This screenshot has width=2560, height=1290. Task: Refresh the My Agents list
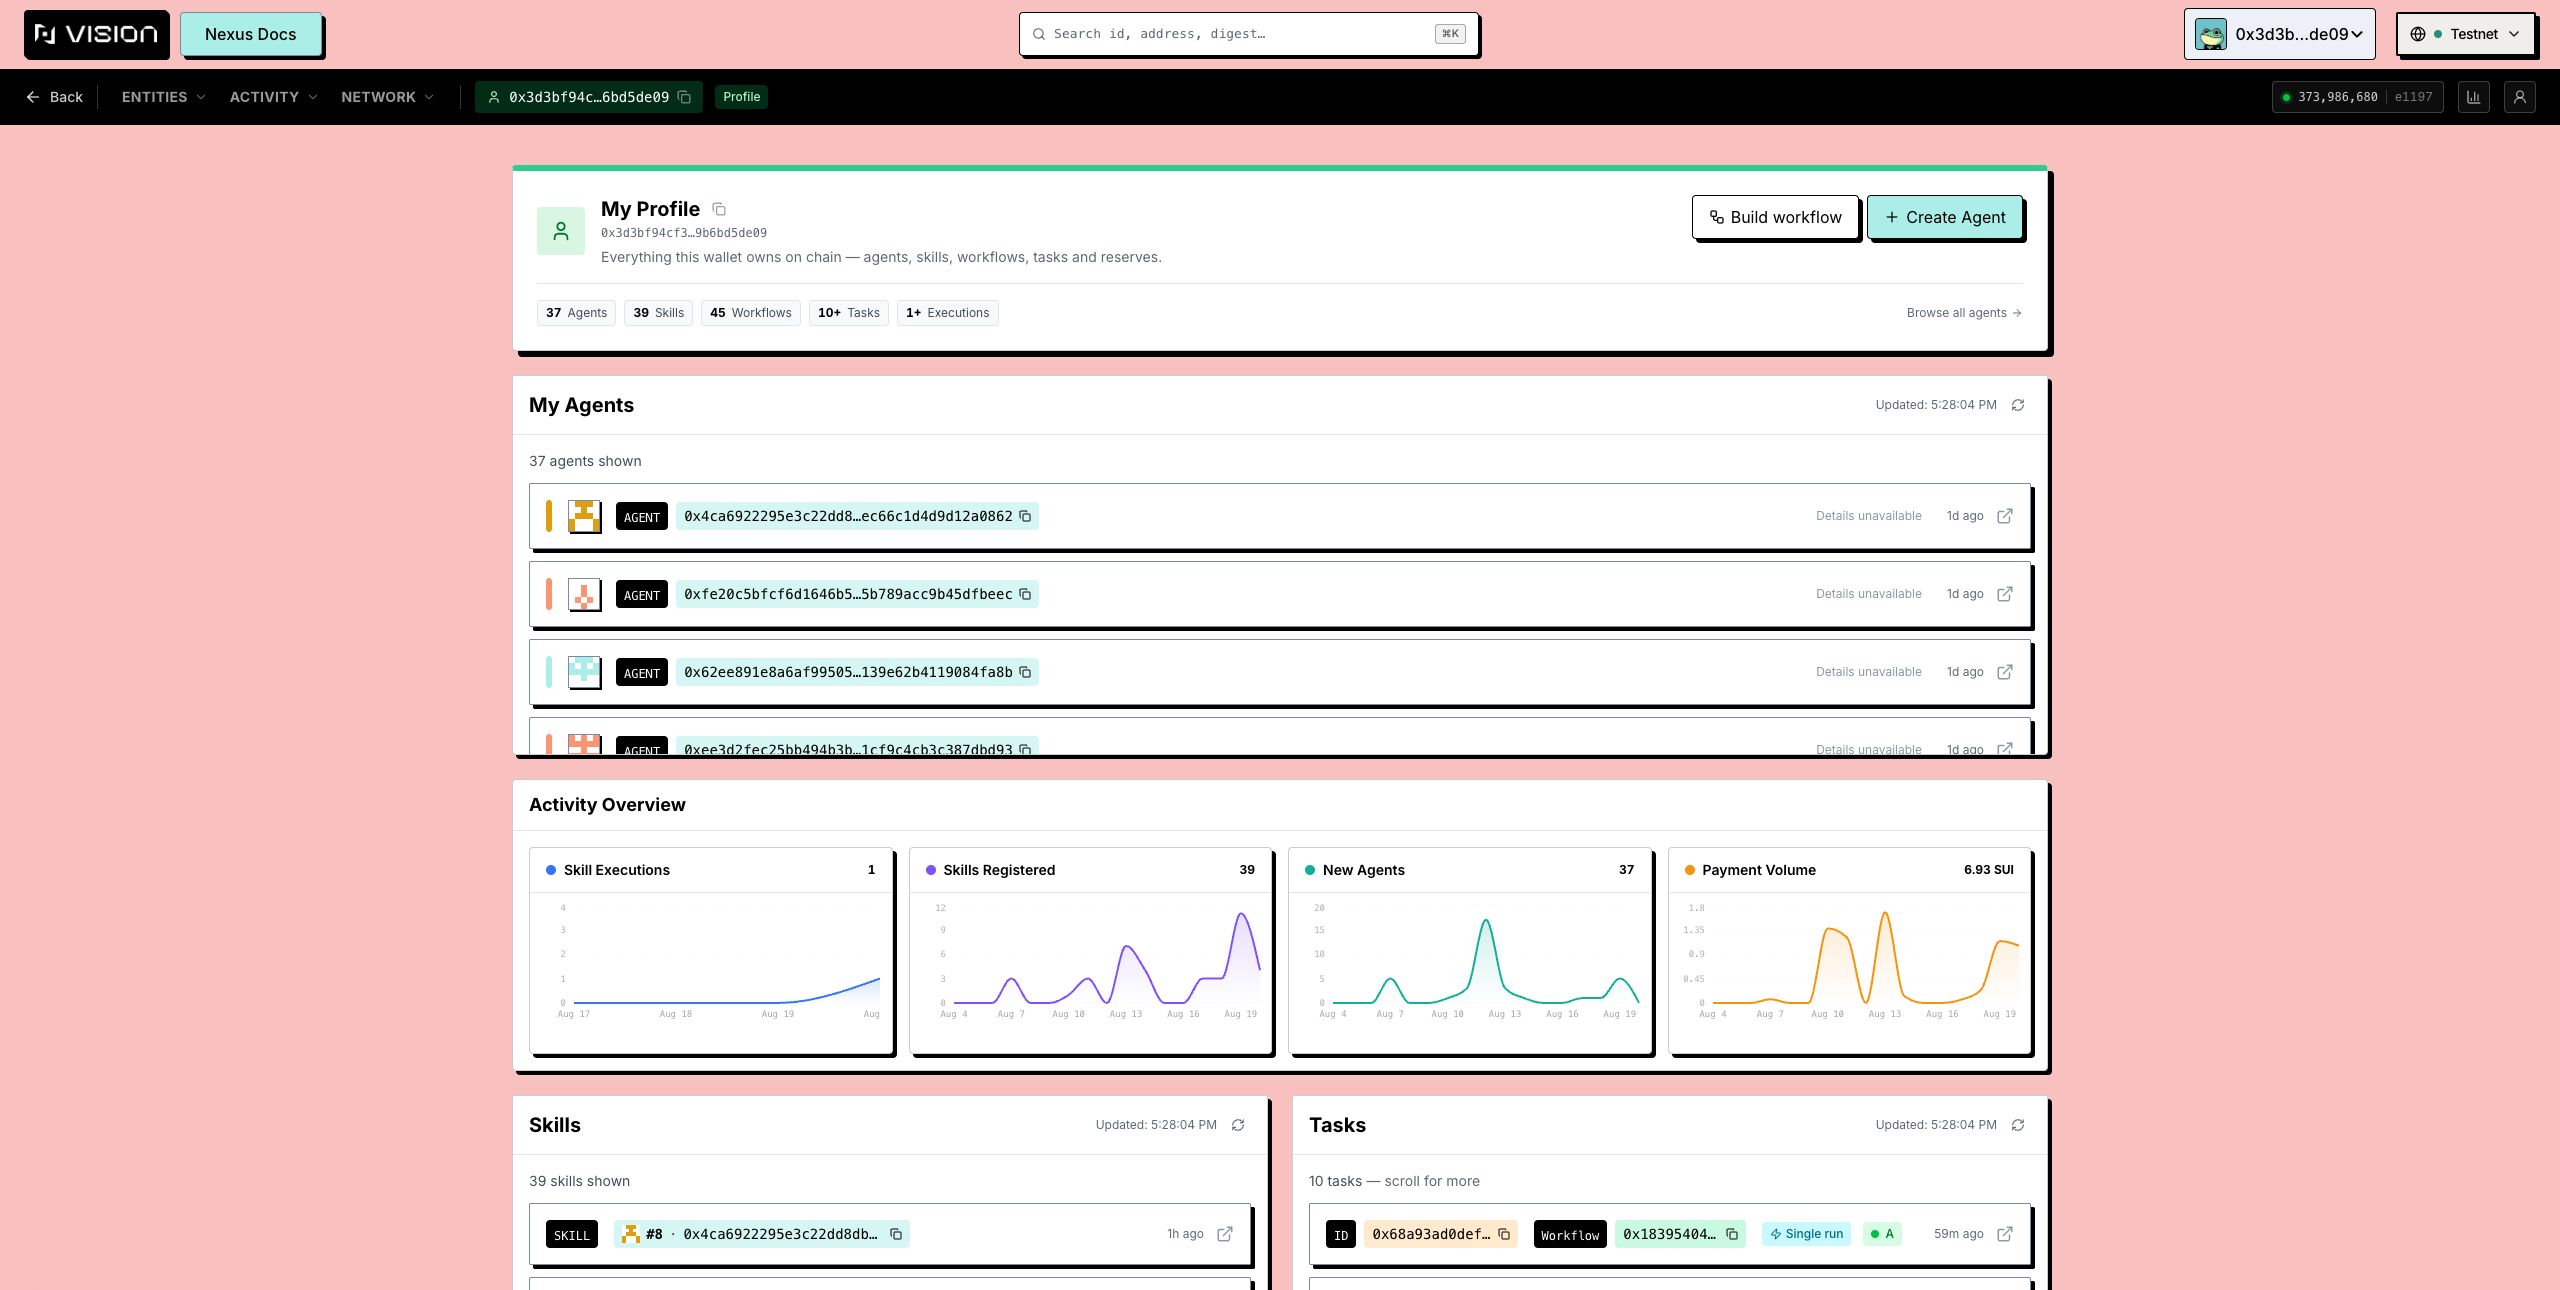point(2018,405)
